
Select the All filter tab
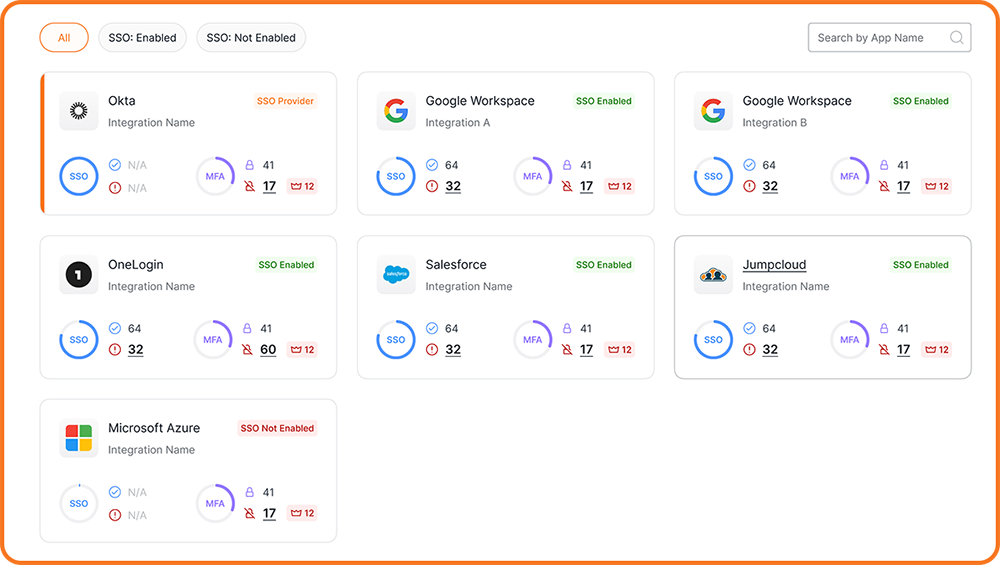(x=64, y=38)
